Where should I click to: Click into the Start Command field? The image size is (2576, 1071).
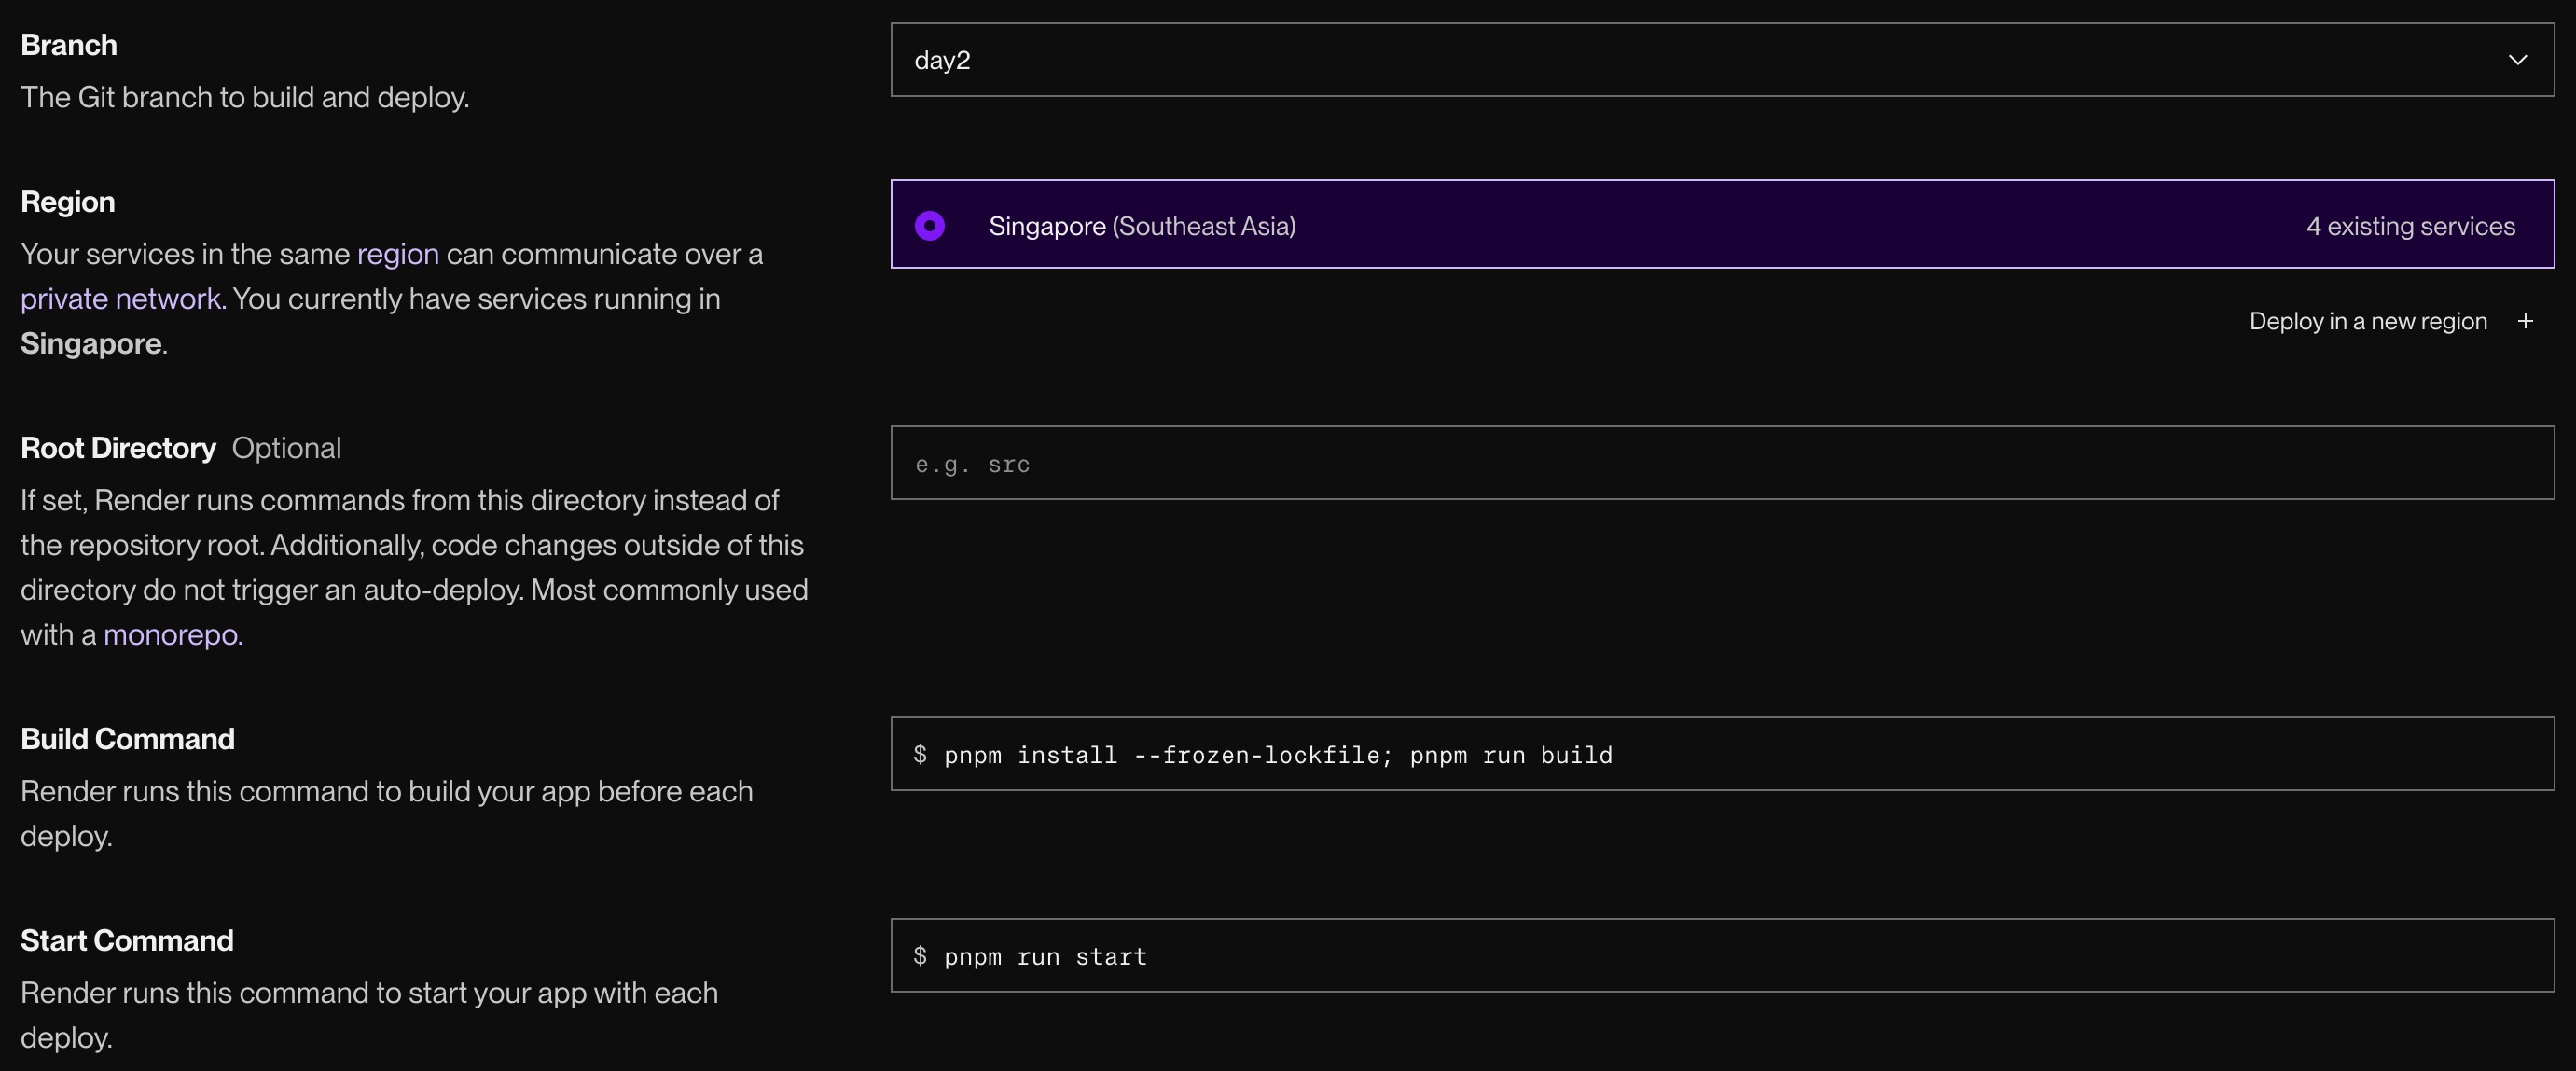[x=1720, y=956]
